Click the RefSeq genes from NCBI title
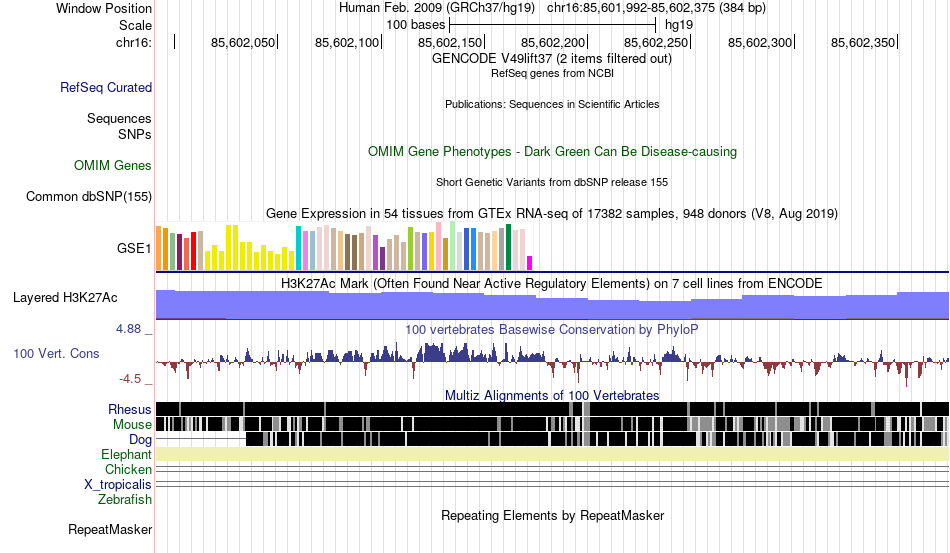This screenshot has height=553, width=950. pos(552,73)
